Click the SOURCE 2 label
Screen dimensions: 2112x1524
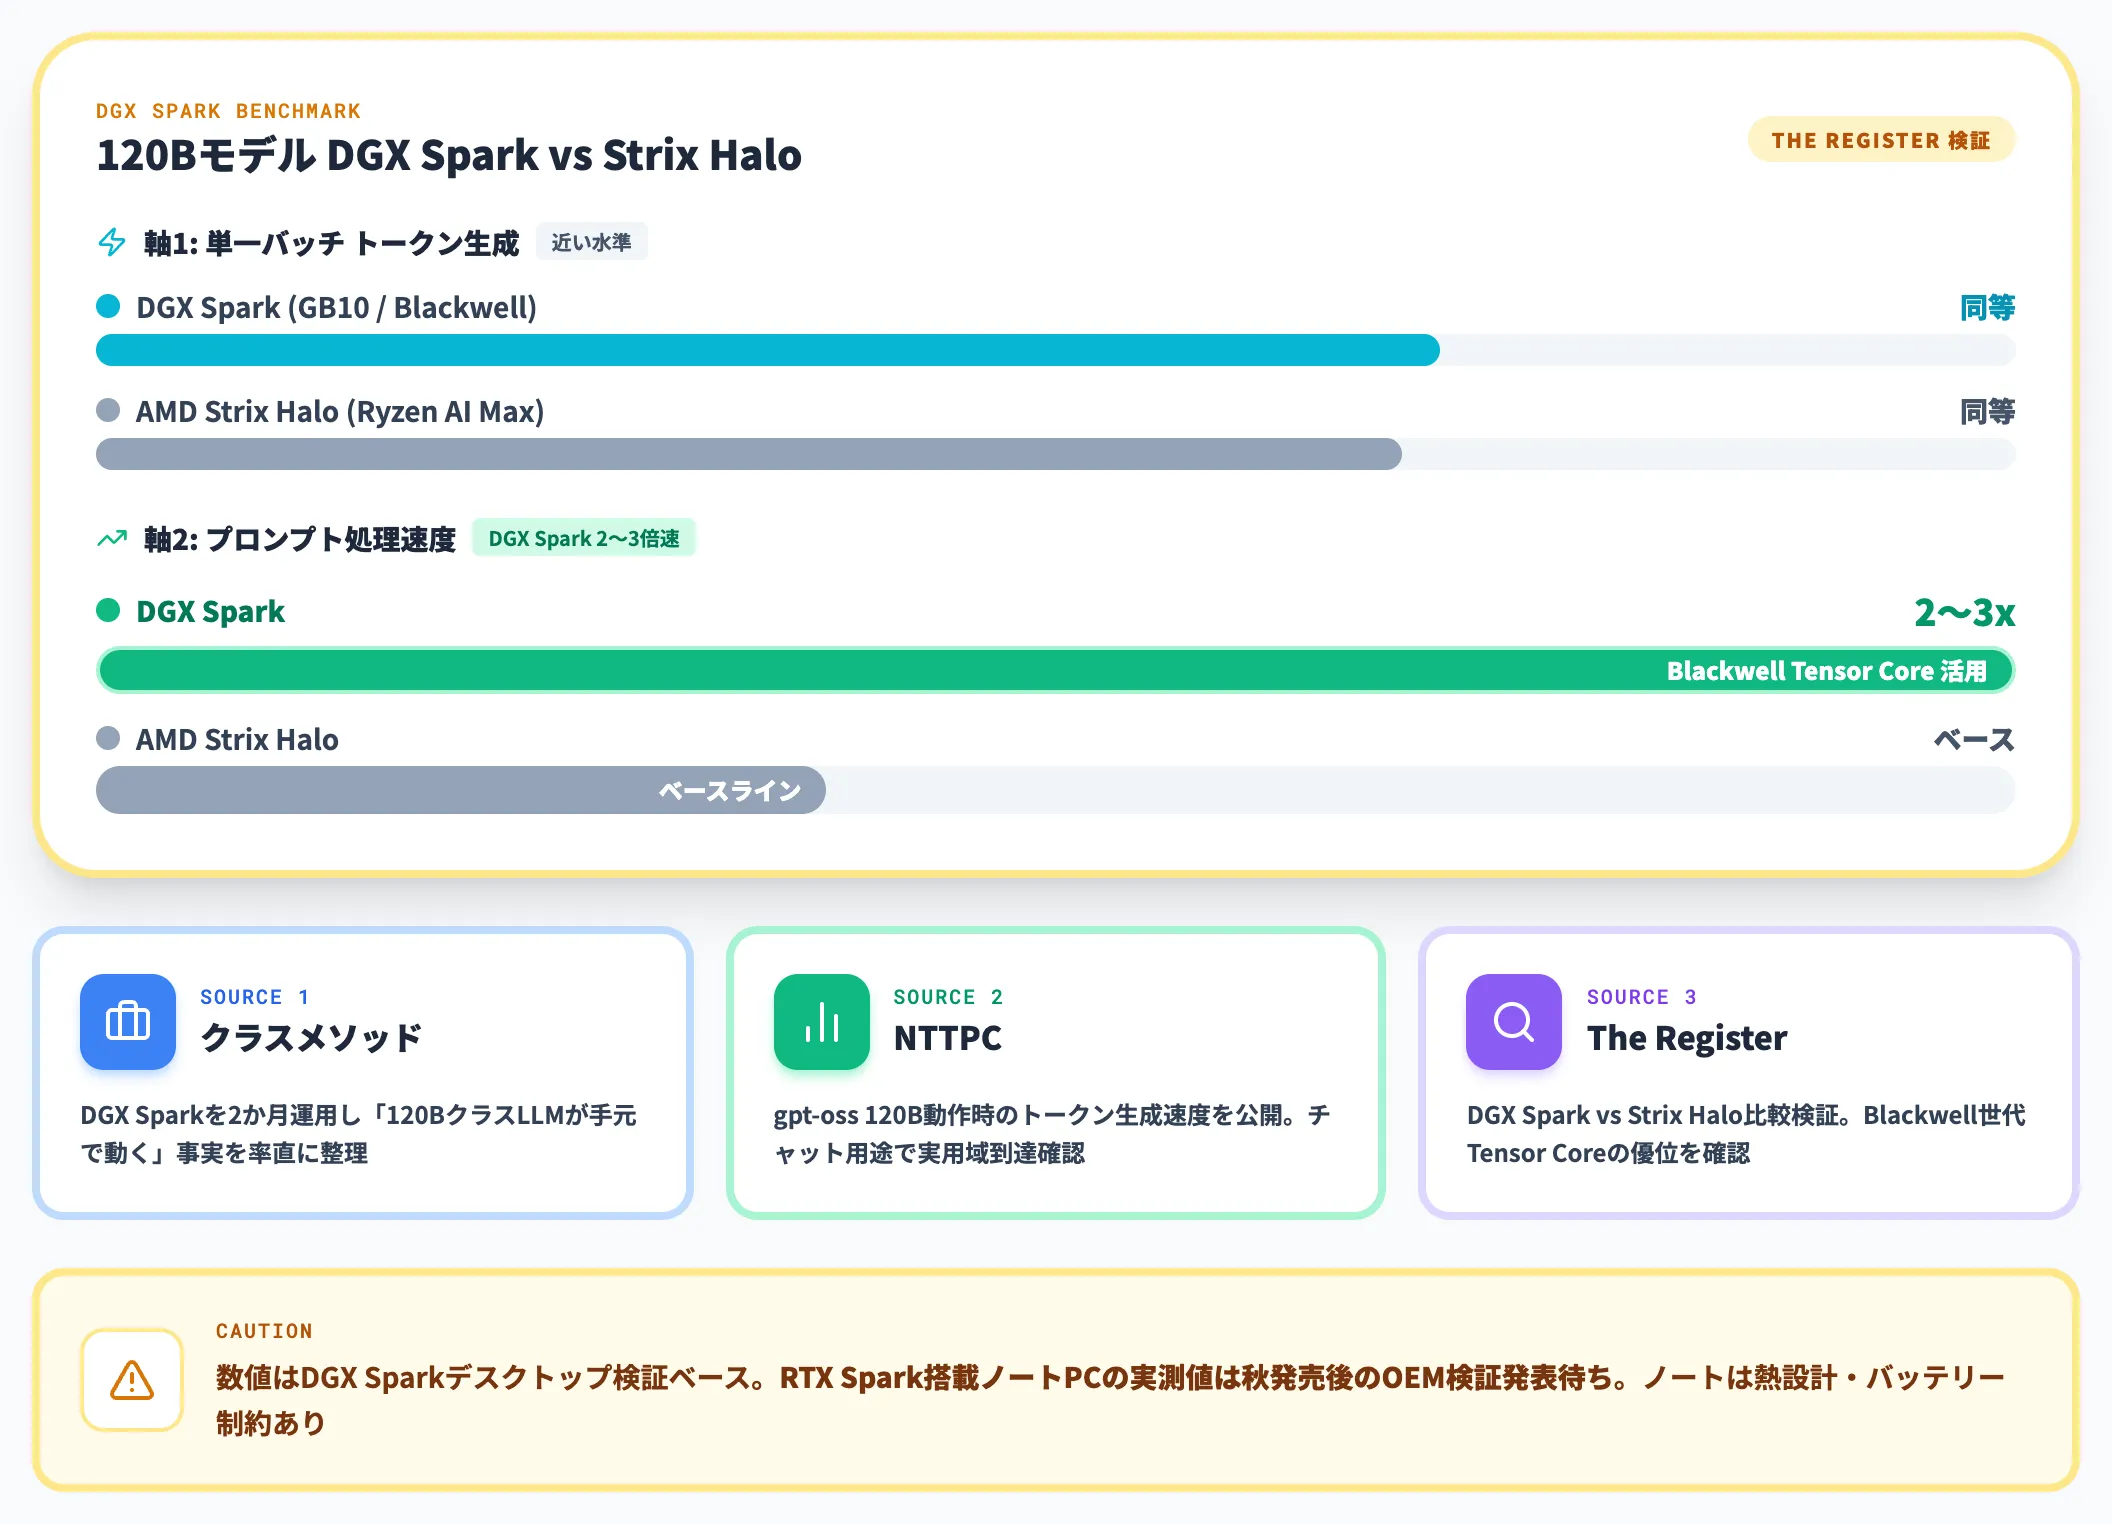(x=948, y=997)
